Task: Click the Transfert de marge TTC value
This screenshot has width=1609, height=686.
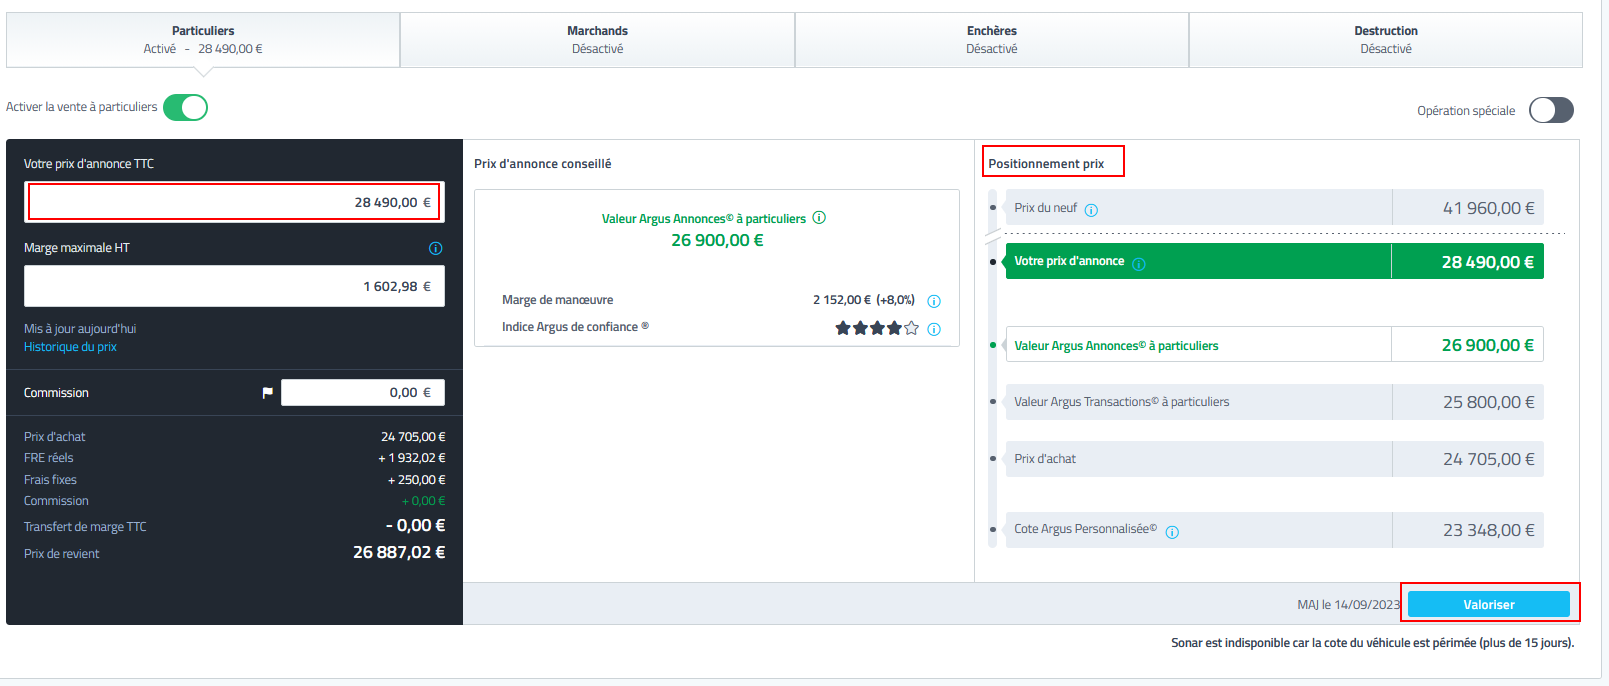Action: coord(416,525)
